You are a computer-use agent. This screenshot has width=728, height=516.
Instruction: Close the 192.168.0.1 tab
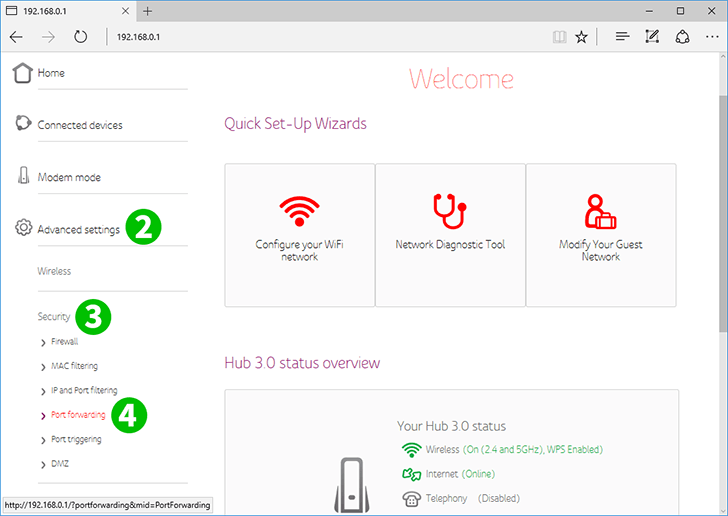[125, 11]
